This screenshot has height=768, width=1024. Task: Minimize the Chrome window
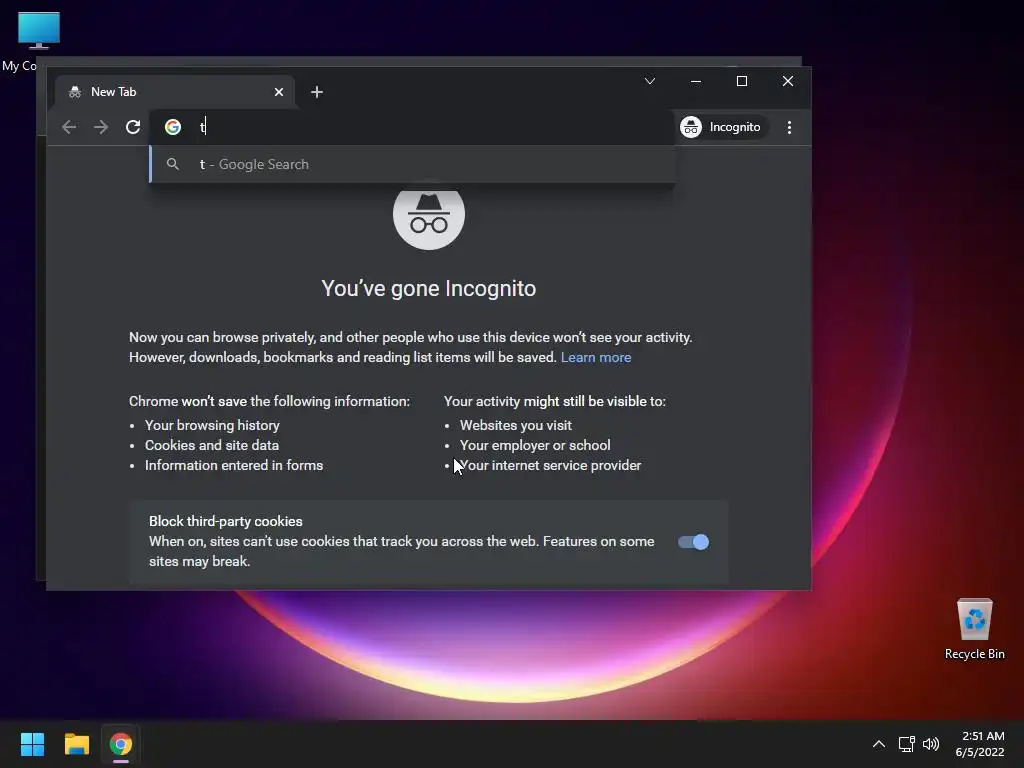[x=696, y=81]
